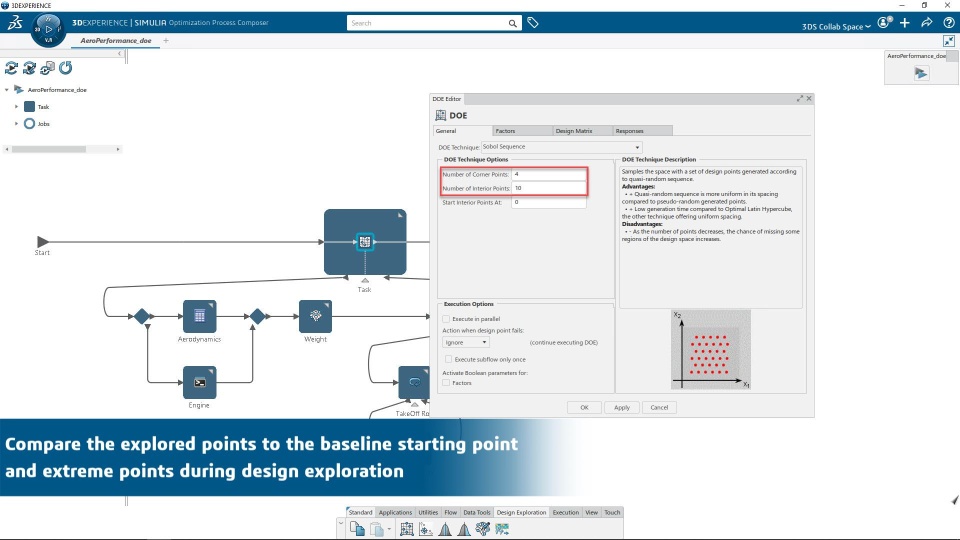Open the Standard toolbar tab
Screen dimensions: 960x540
point(360,512)
